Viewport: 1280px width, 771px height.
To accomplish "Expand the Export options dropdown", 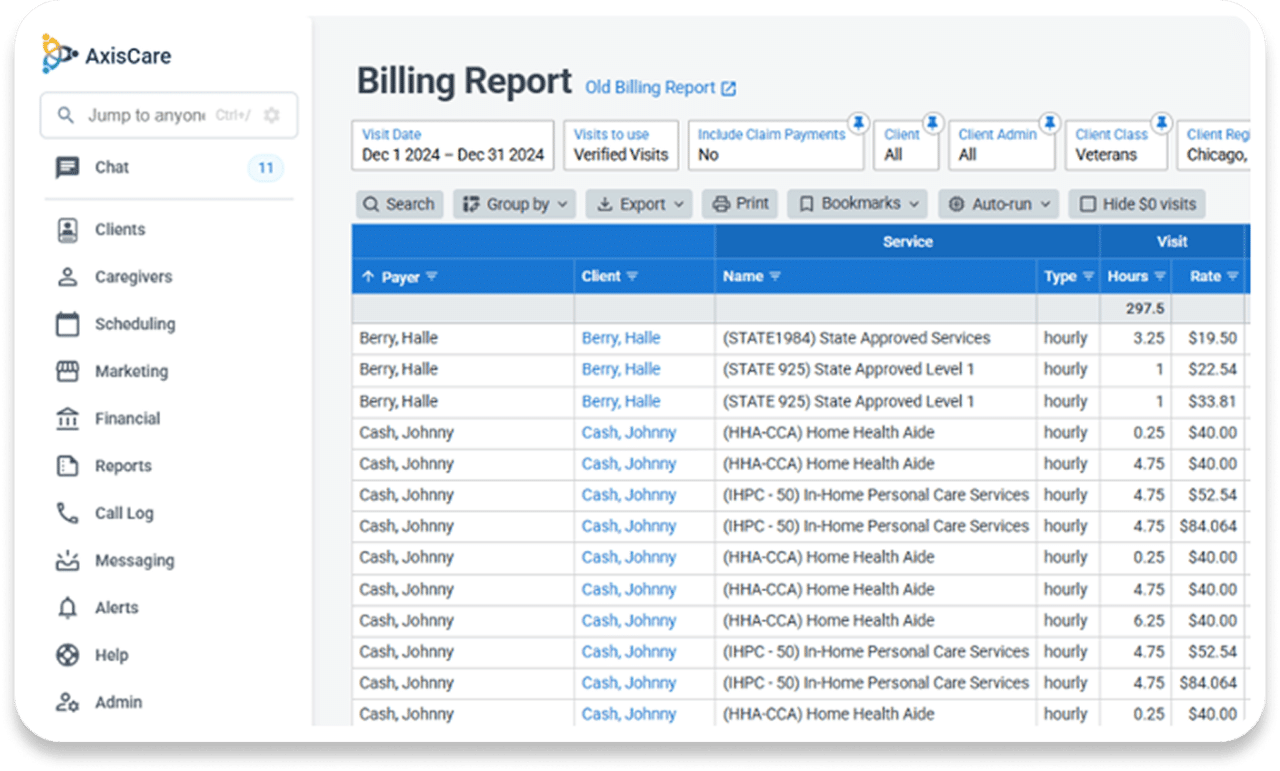I will 638,203.
